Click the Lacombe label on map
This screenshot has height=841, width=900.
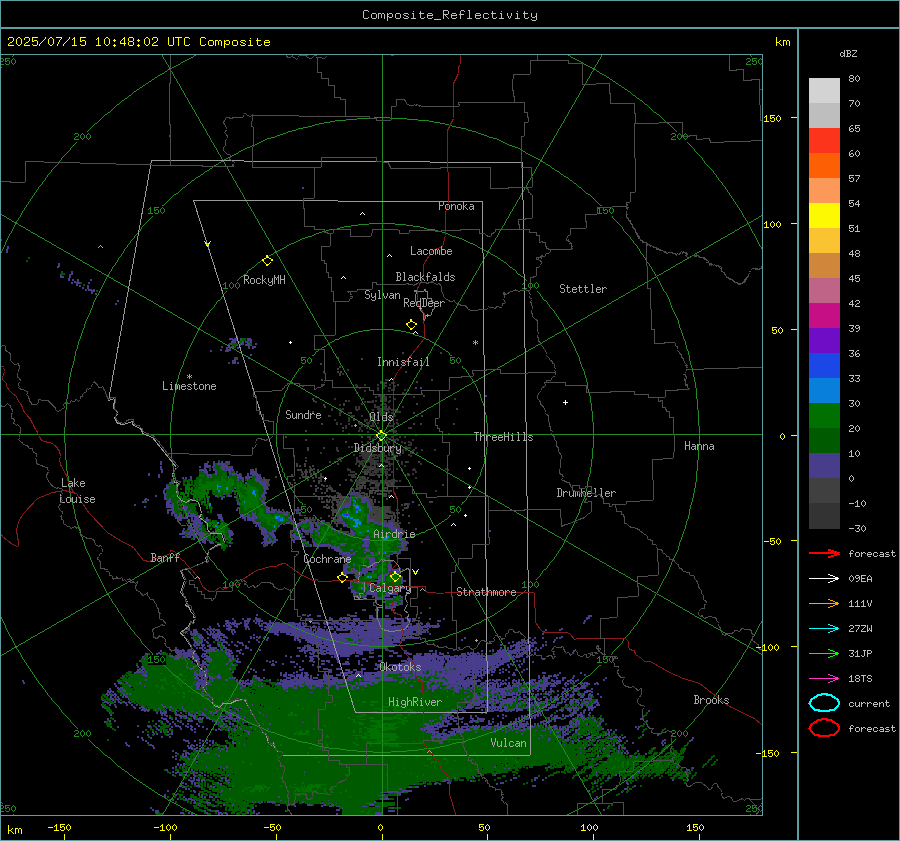(431, 251)
